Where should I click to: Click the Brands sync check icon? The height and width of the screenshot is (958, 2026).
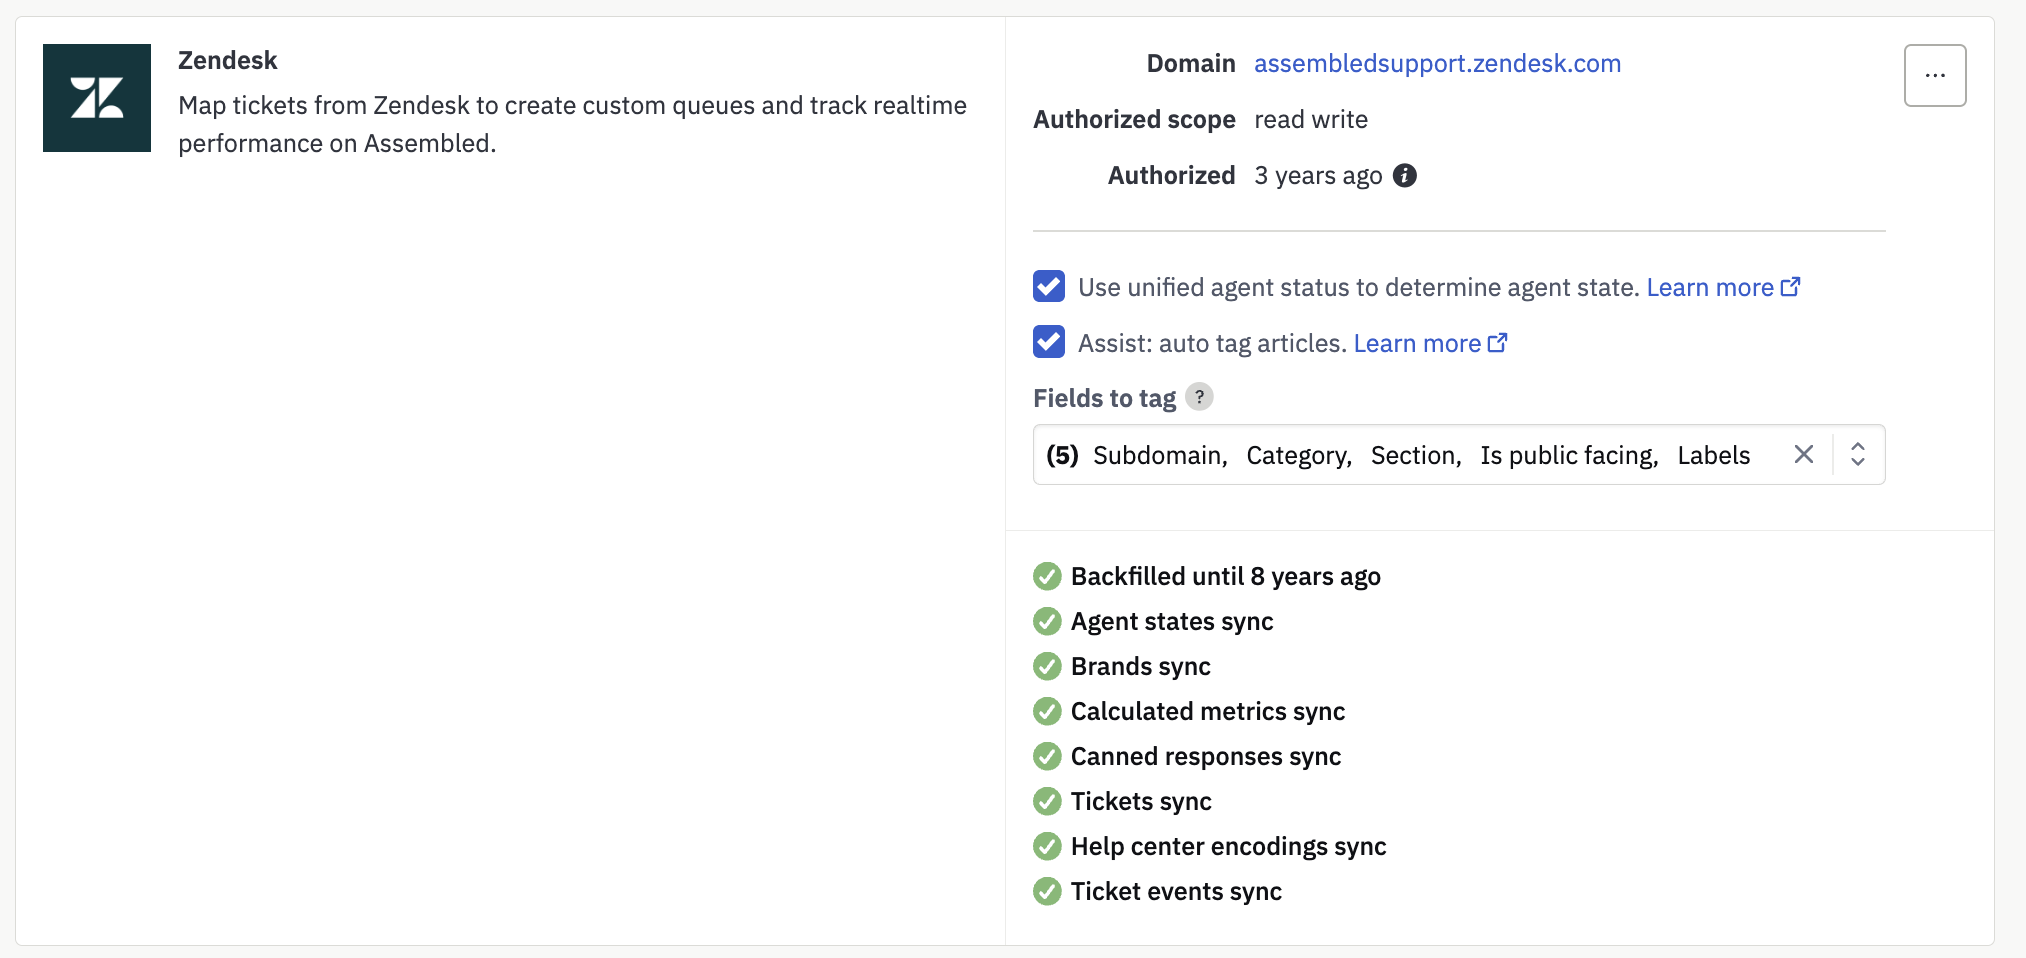1047,666
